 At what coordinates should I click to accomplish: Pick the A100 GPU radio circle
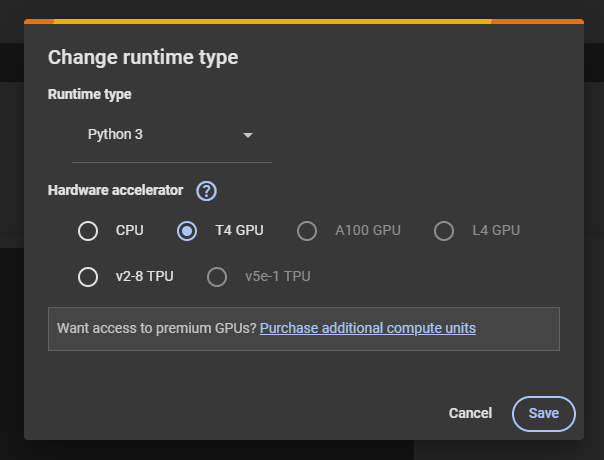pyautogui.click(x=307, y=231)
